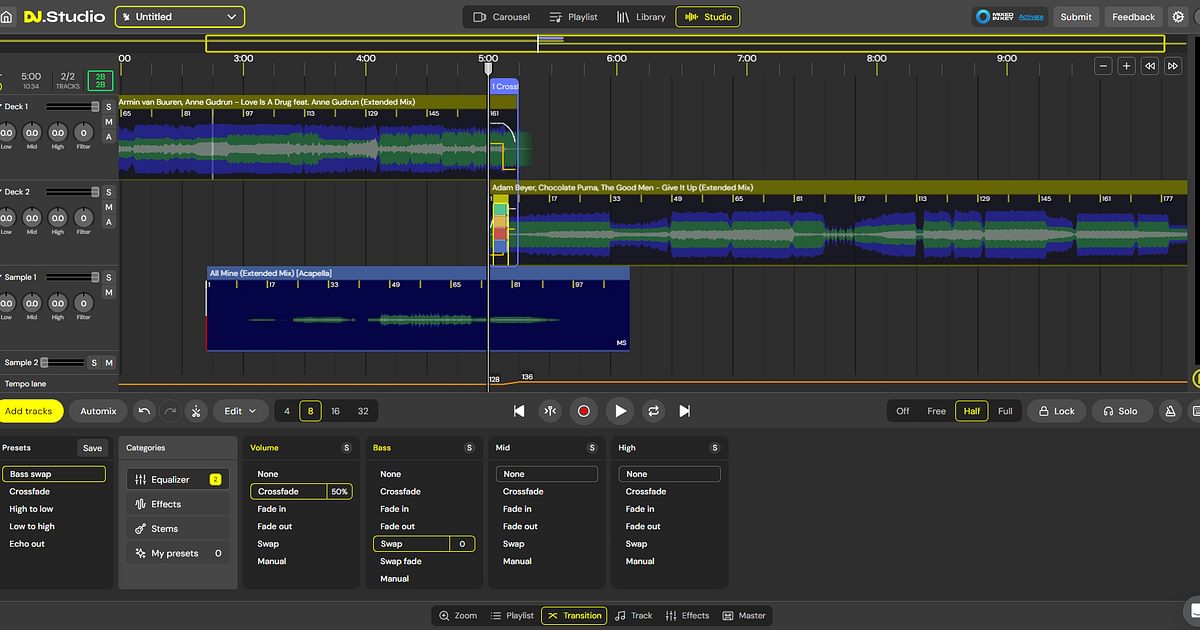Select the Track tab in the bottom bar
1200x630 pixels.
(x=633, y=615)
